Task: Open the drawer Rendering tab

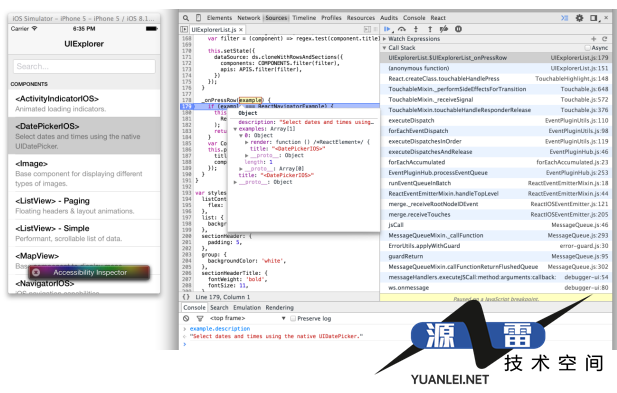Action: click(x=279, y=308)
